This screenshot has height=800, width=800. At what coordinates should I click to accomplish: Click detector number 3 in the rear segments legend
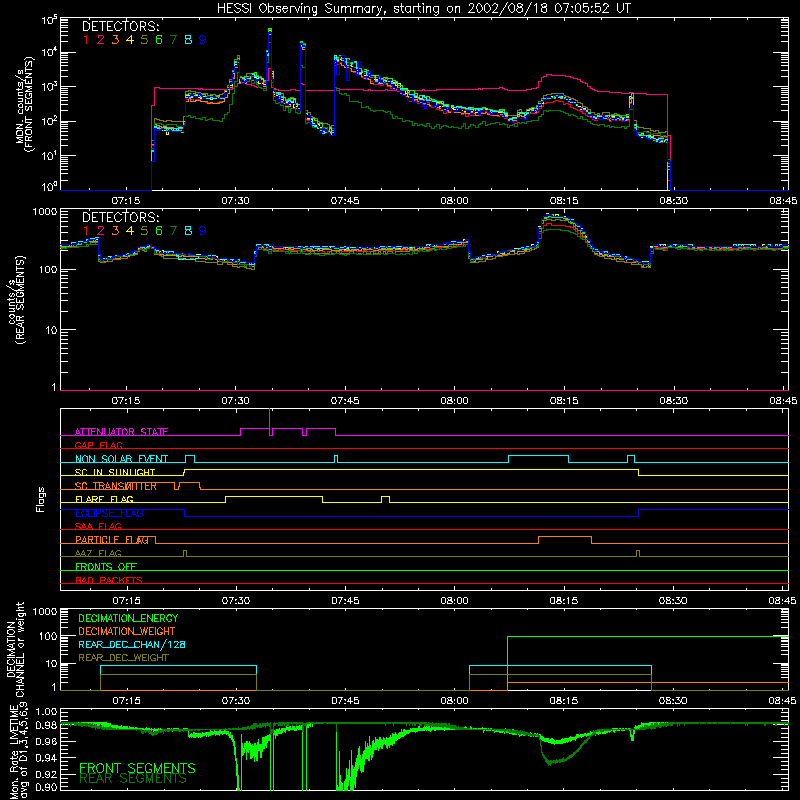click(x=115, y=231)
